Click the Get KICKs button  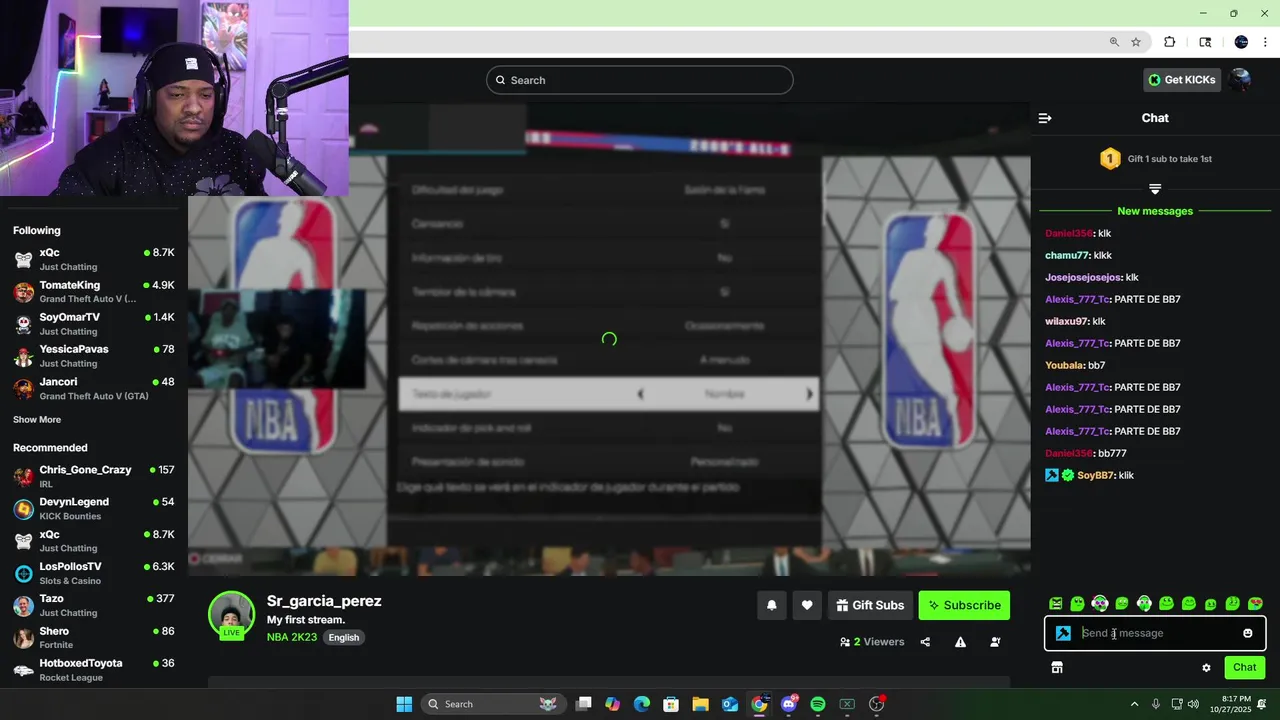(x=1182, y=80)
